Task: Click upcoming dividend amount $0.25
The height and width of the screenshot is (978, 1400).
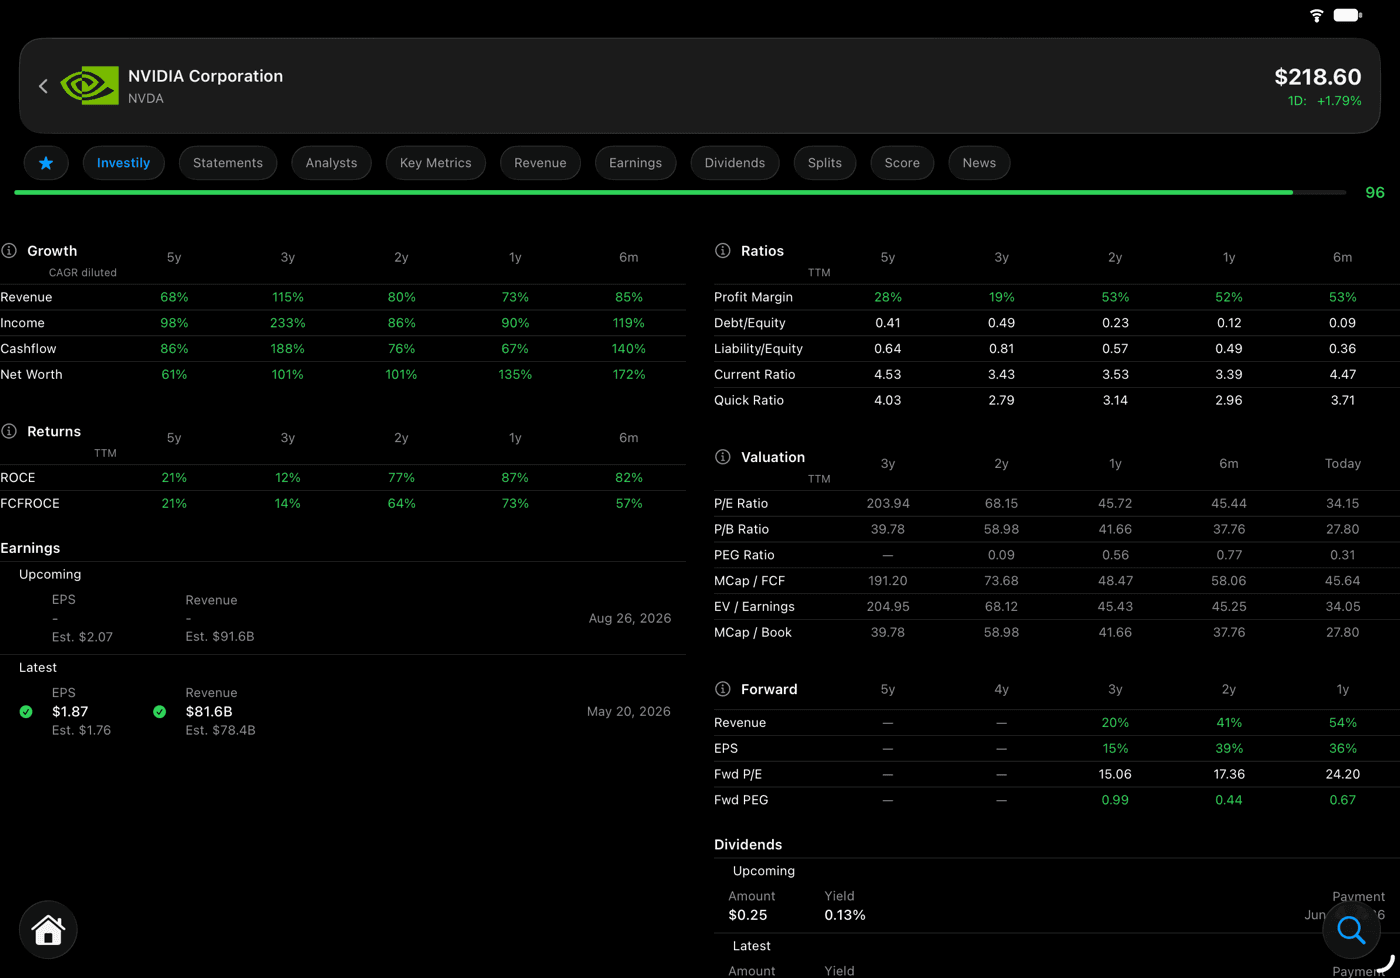Action: pos(748,915)
